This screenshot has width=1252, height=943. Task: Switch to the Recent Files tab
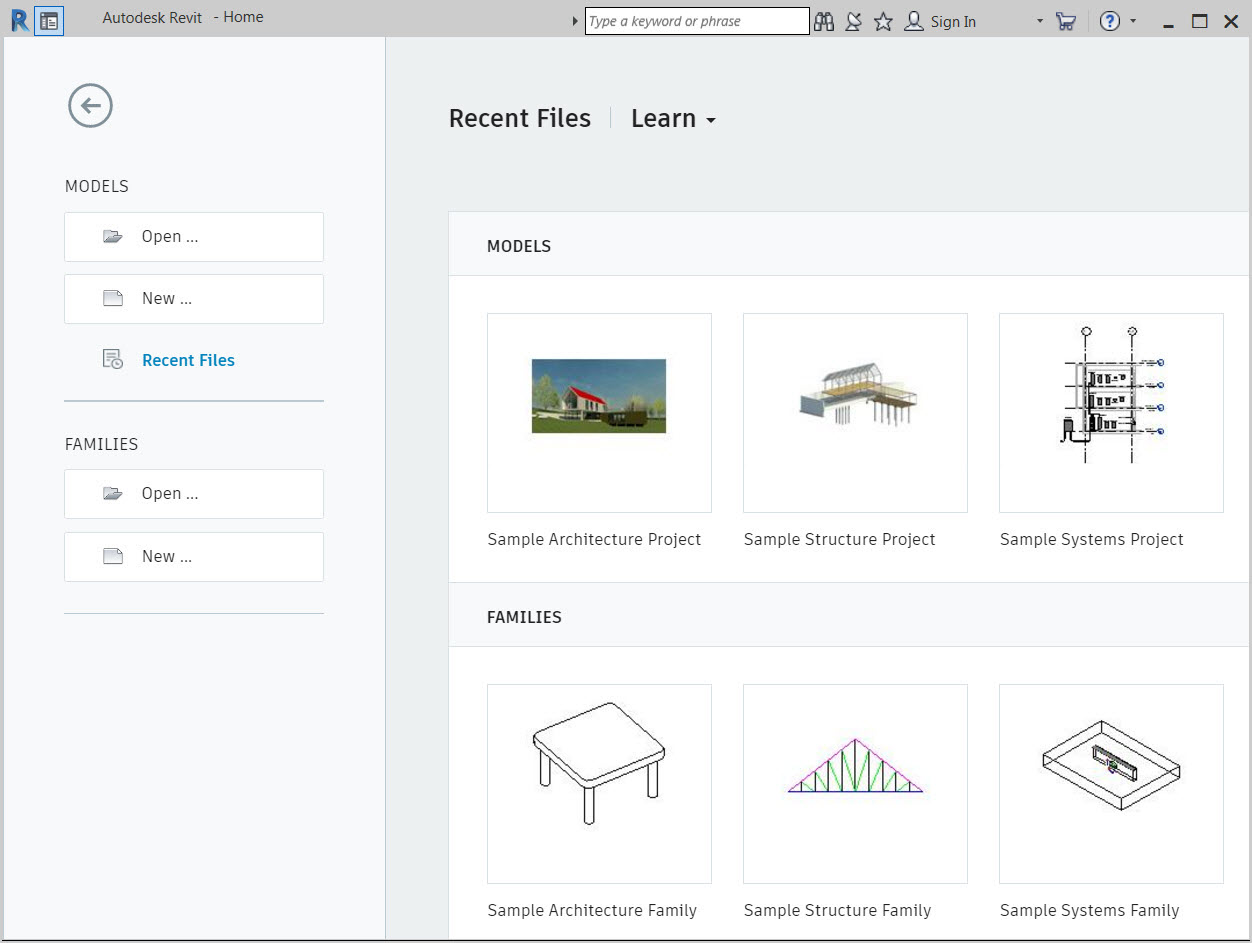pos(519,118)
